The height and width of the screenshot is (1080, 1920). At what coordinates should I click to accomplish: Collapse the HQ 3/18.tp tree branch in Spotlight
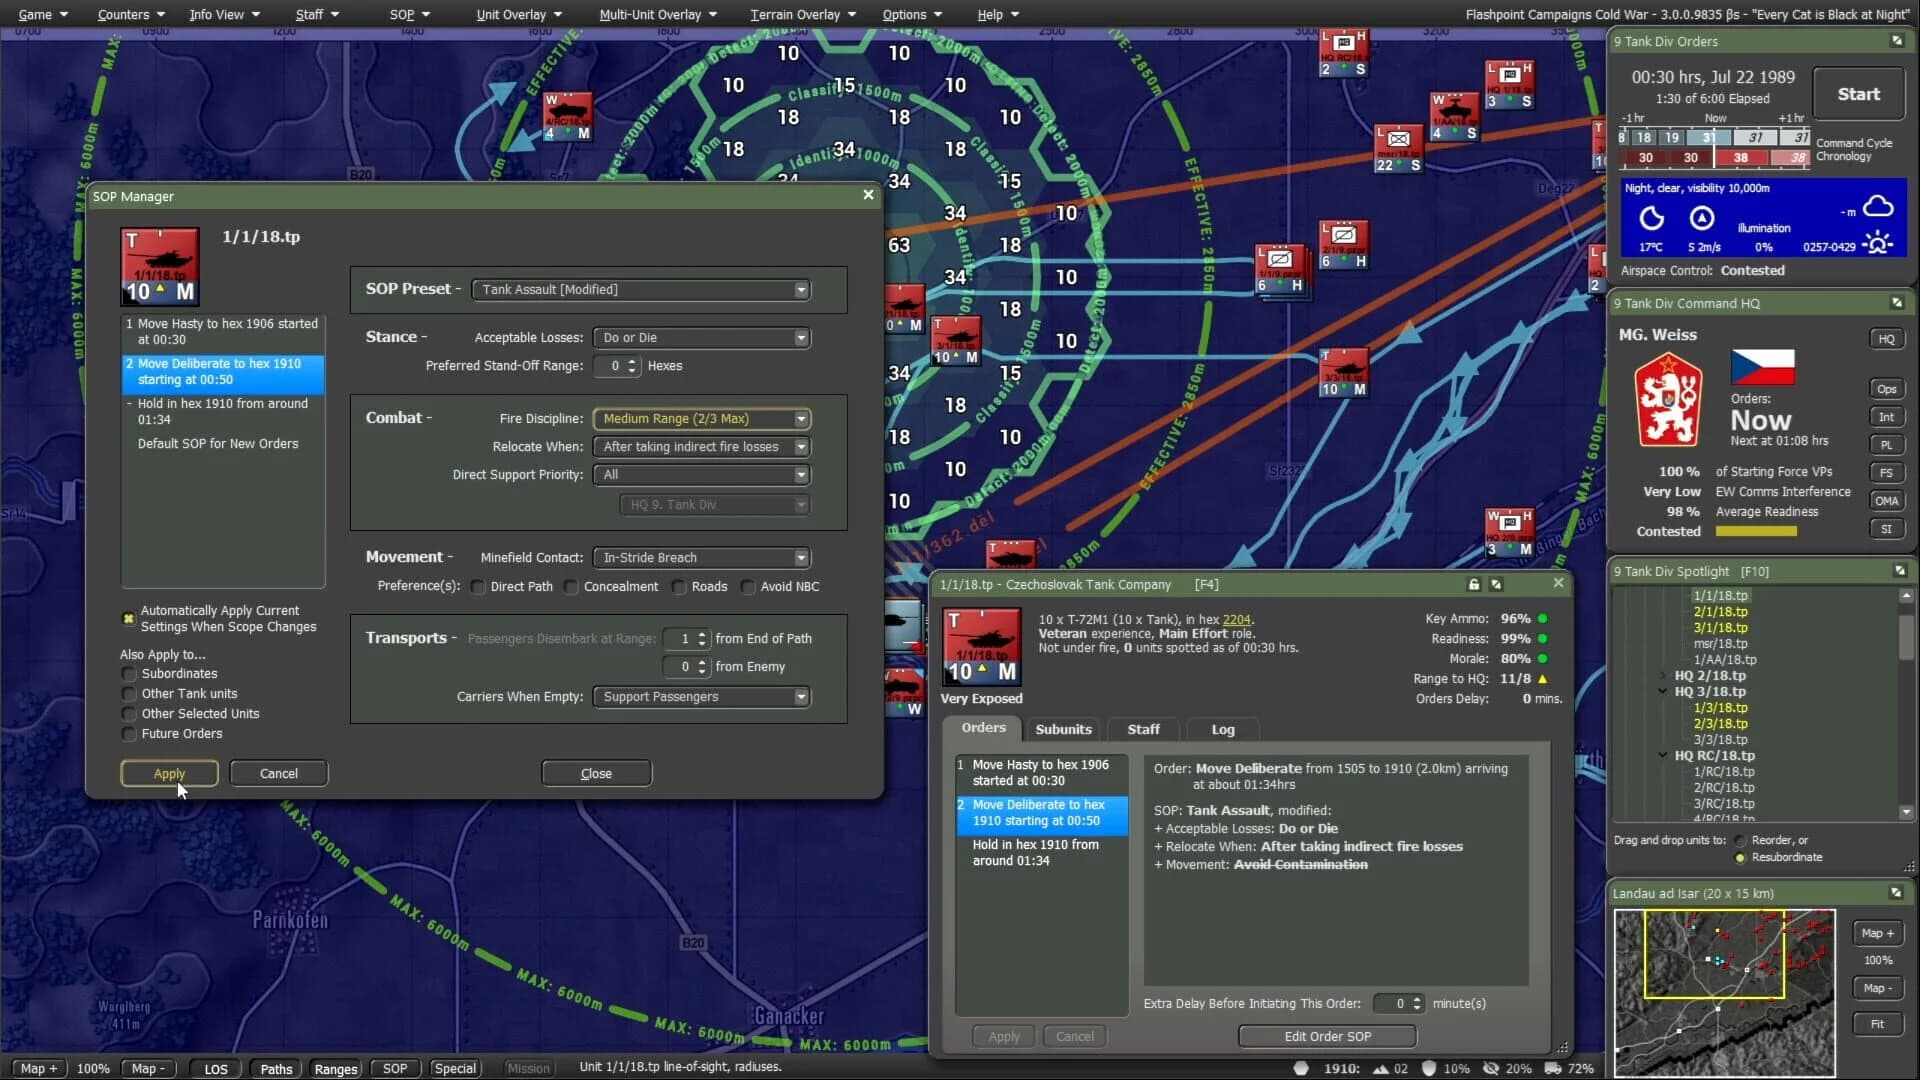pyautogui.click(x=1663, y=691)
